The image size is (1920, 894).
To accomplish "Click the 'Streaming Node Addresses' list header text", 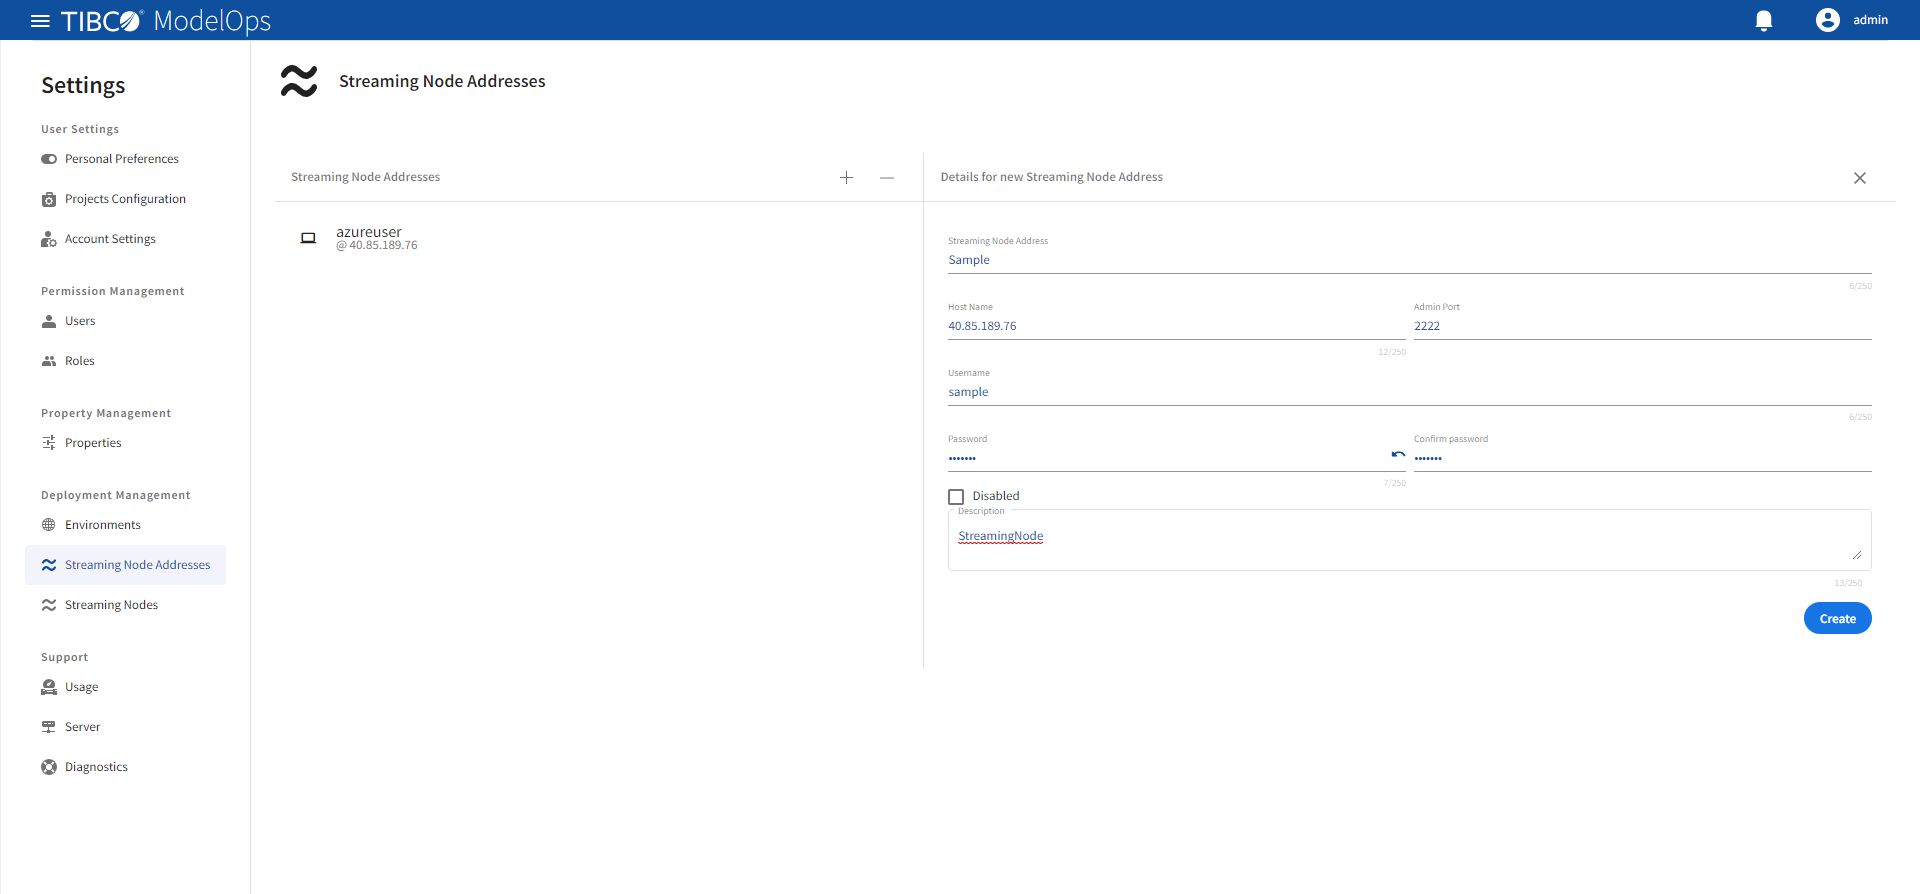I will click(365, 177).
